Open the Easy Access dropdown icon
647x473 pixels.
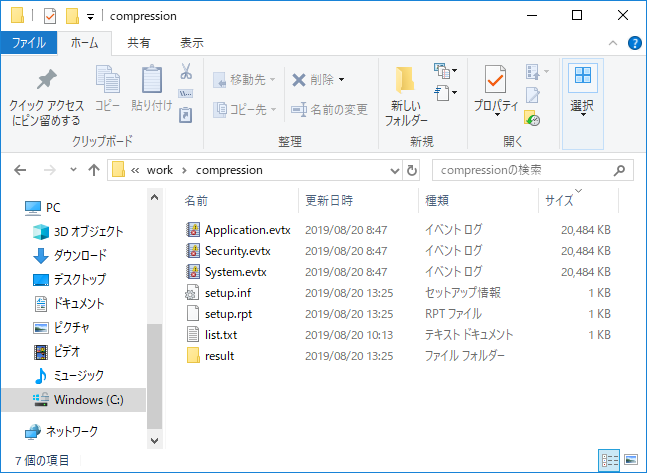click(445, 93)
